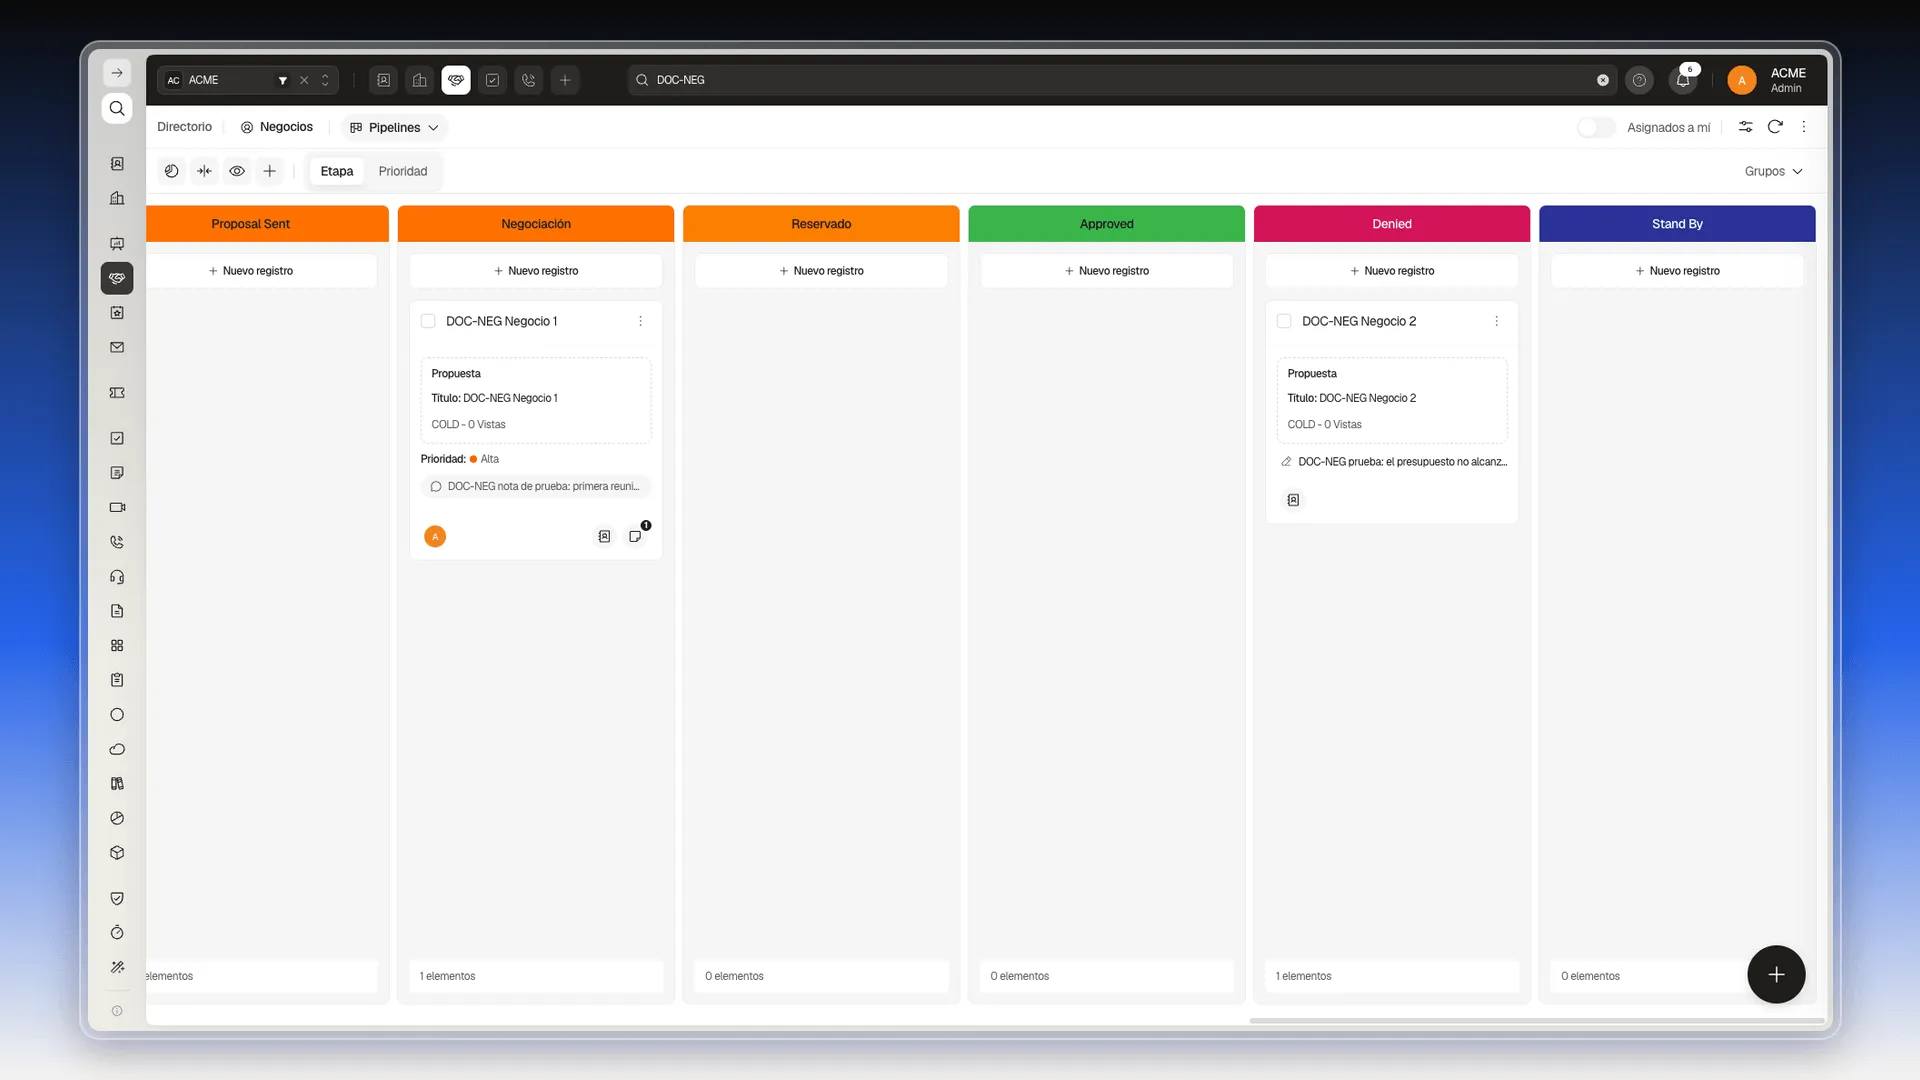1920x1080 pixels.
Task: Open Contacts from the left sidebar
Action: click(117, 163)
